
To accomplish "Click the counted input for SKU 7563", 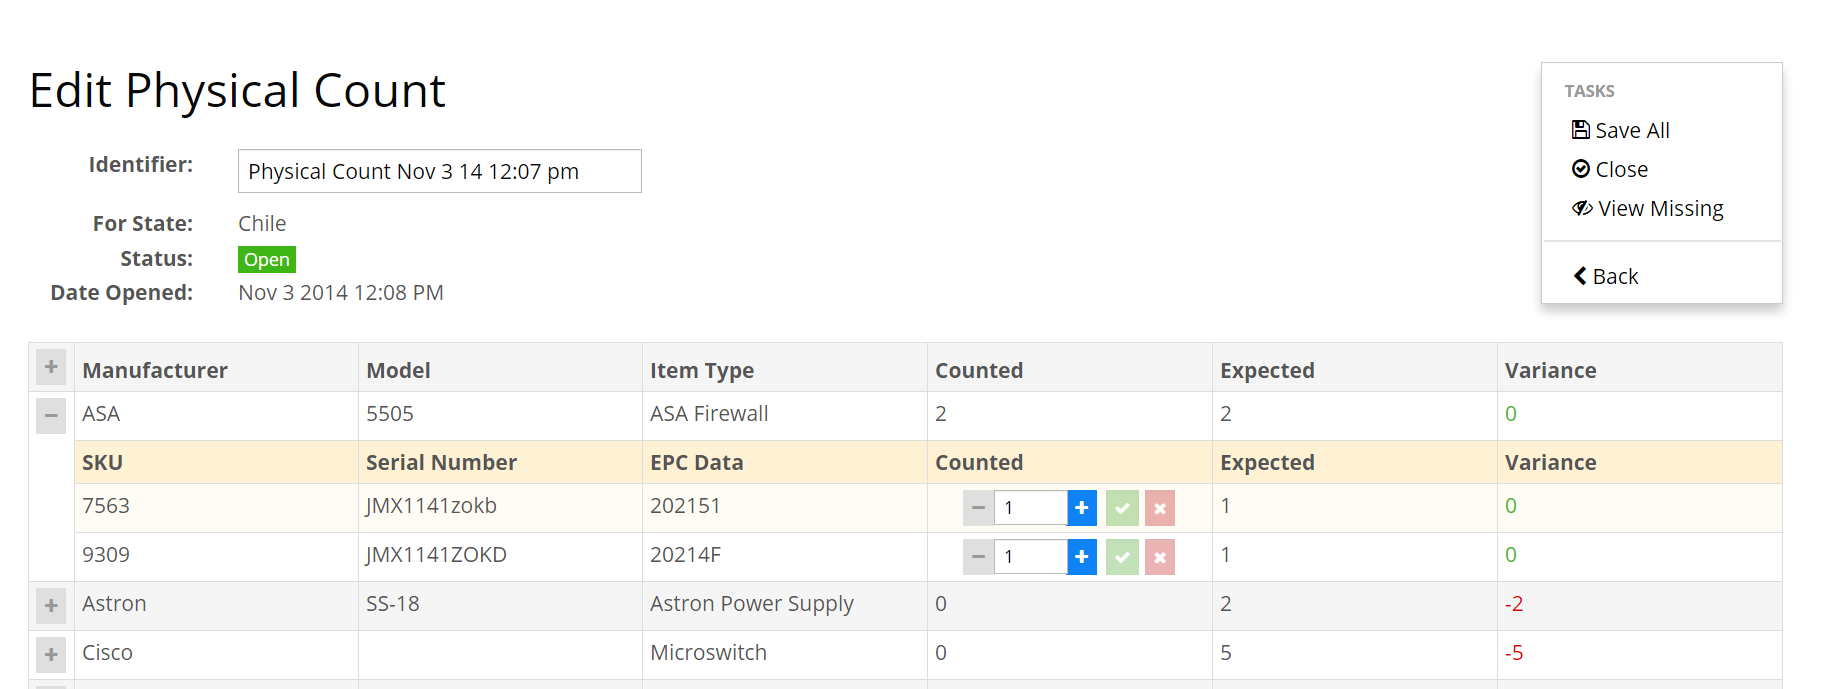I will click(x=1030, y=508).
